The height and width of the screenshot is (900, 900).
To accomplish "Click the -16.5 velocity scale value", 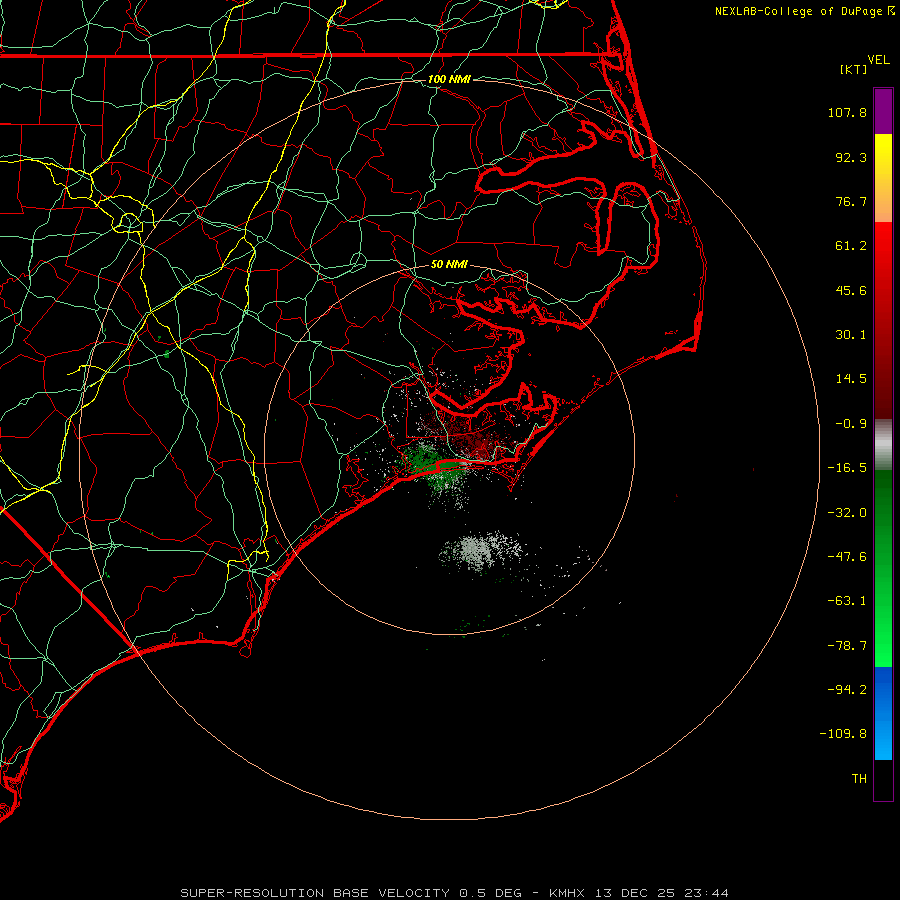I will click(847, 468).
